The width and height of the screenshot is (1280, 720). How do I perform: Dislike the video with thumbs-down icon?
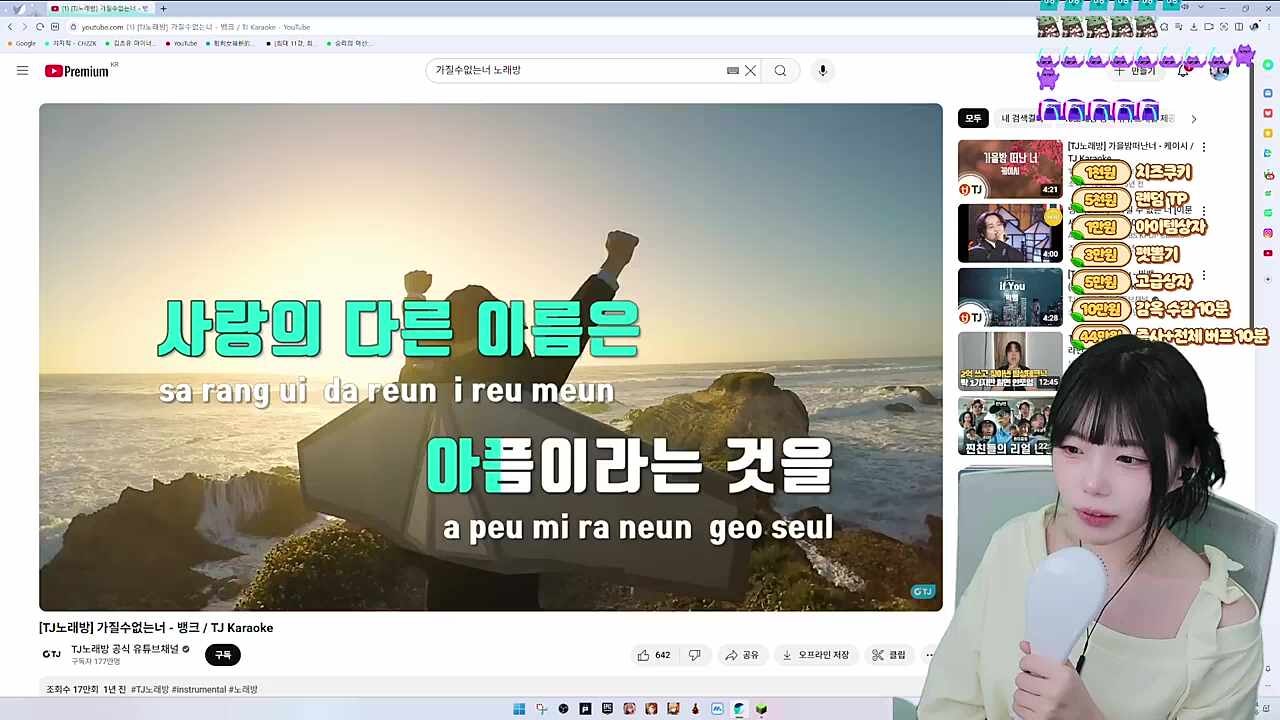point(694,655)
